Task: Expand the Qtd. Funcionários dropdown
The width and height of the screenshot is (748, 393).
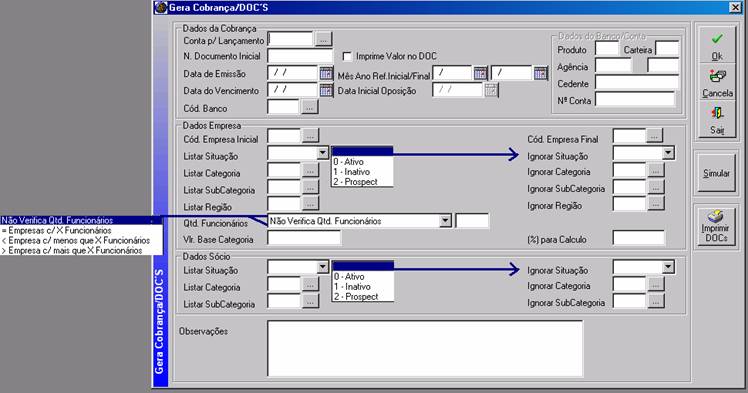Action: (x=445, y=221)
